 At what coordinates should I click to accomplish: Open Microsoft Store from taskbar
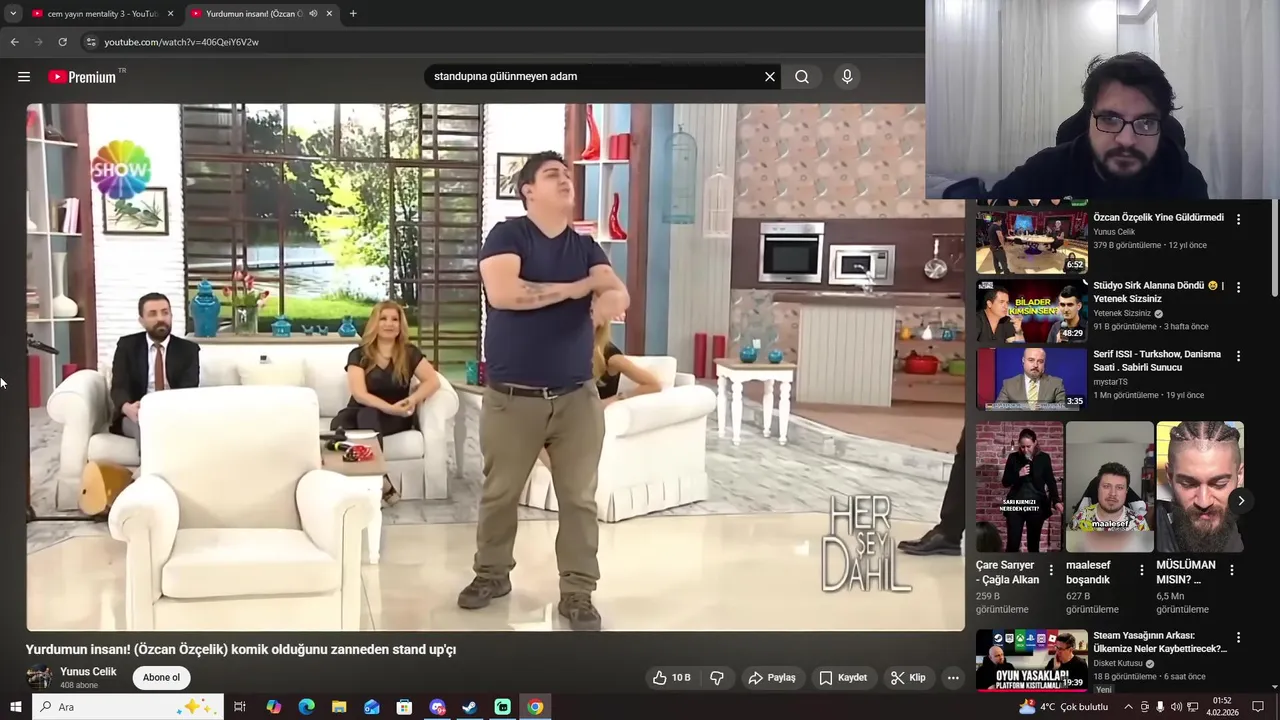[x=404, y=707]
